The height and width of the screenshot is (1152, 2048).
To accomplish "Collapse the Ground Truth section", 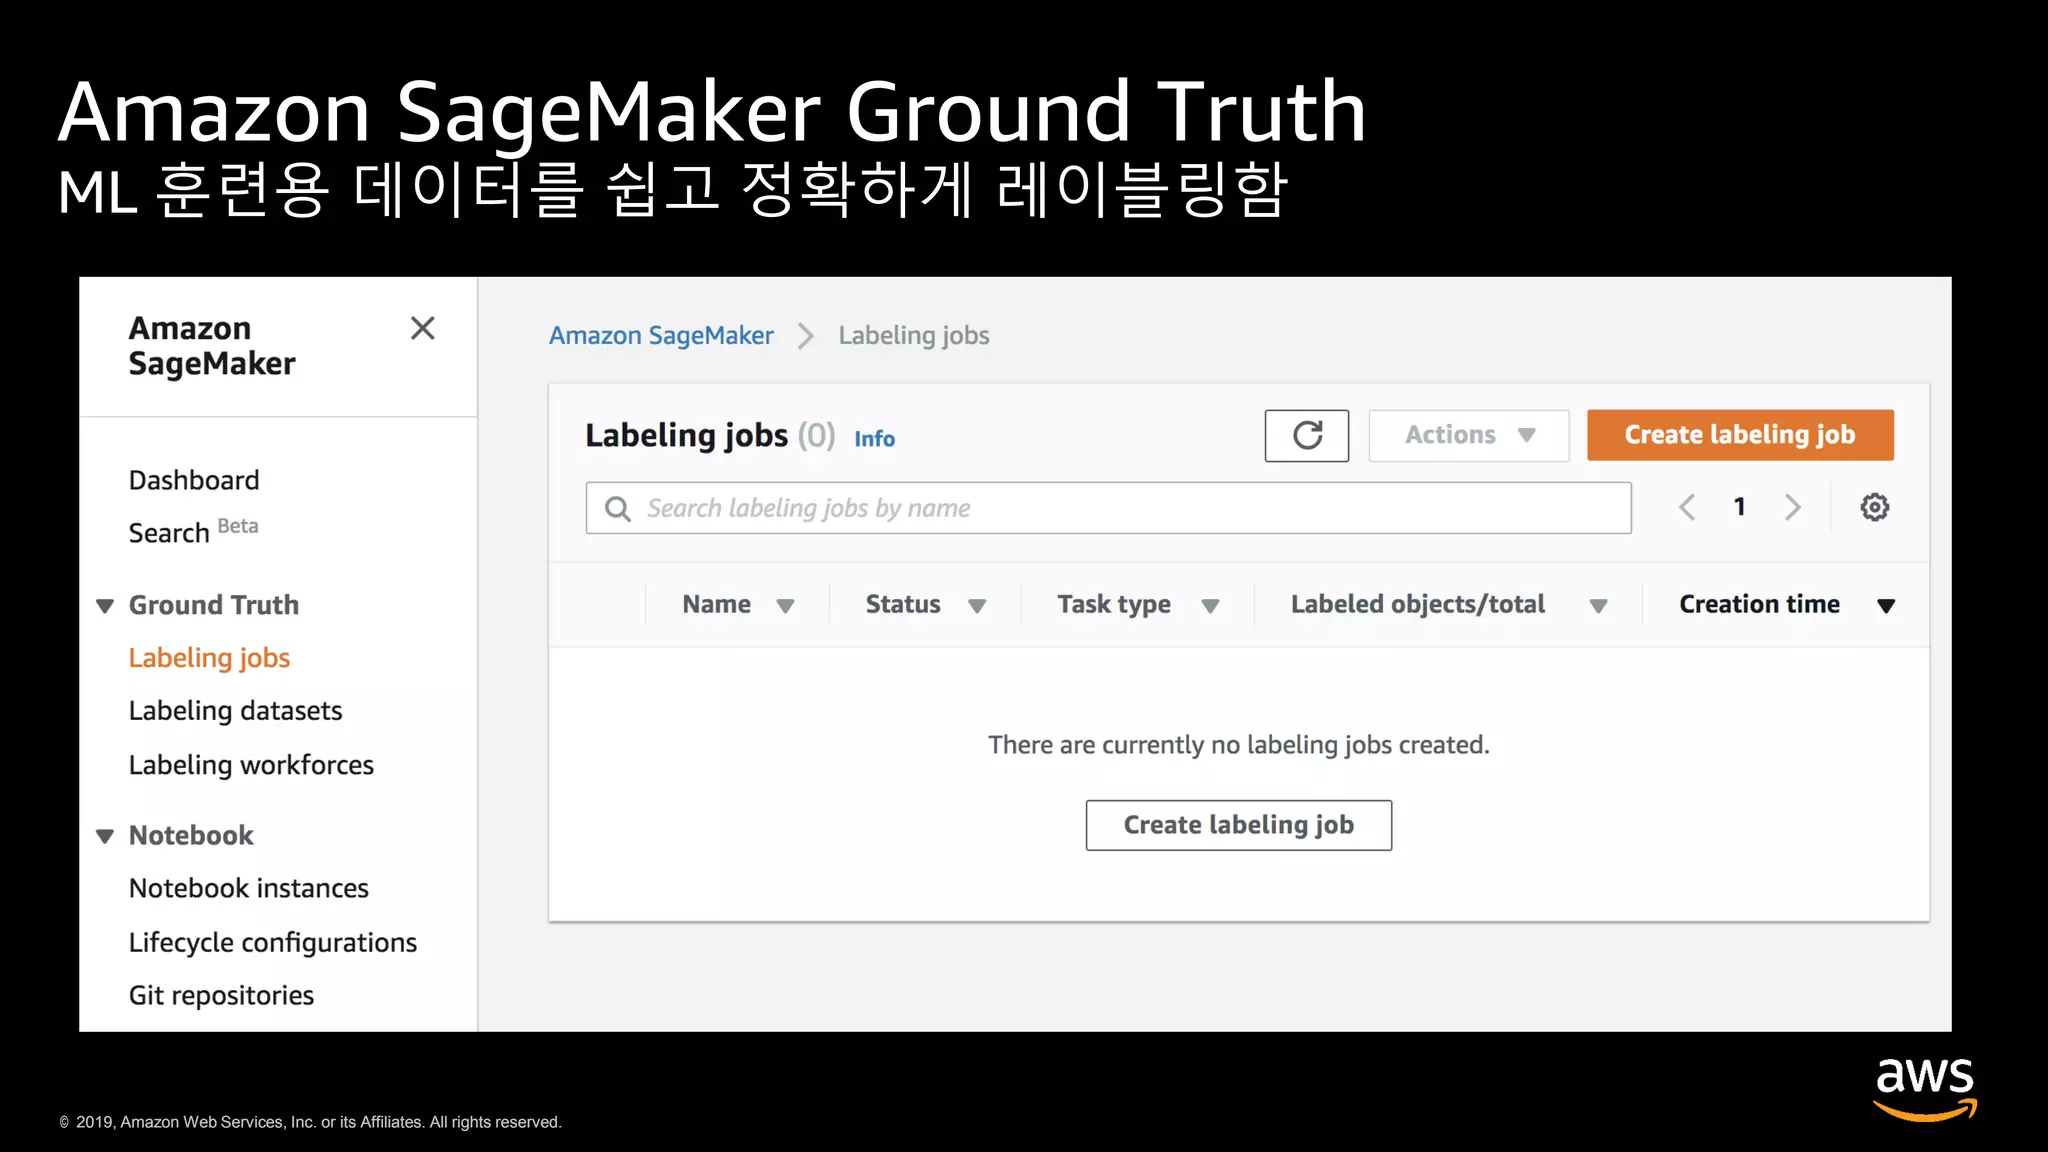I will tap(105, 606).
